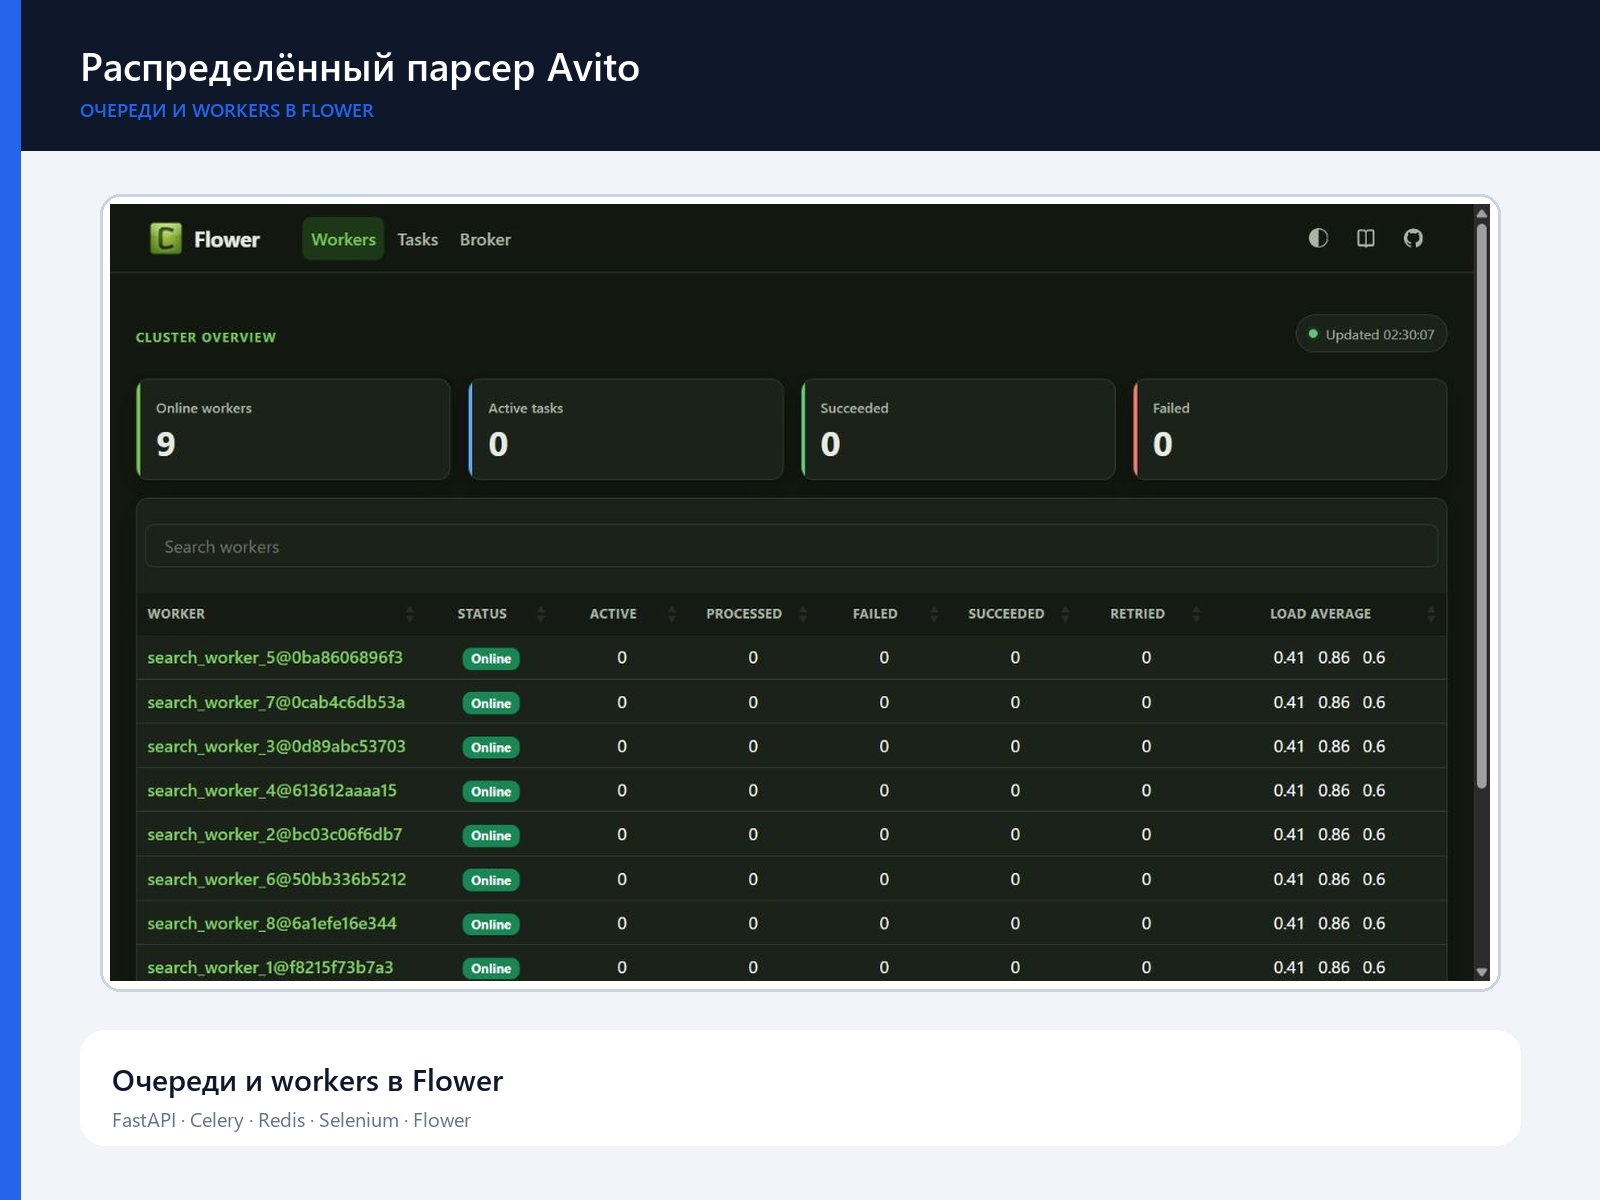Open worker search_worker_8@6a1efe16e344
This screenshot has height=1200, width=1600.
[x=272, y=924]
